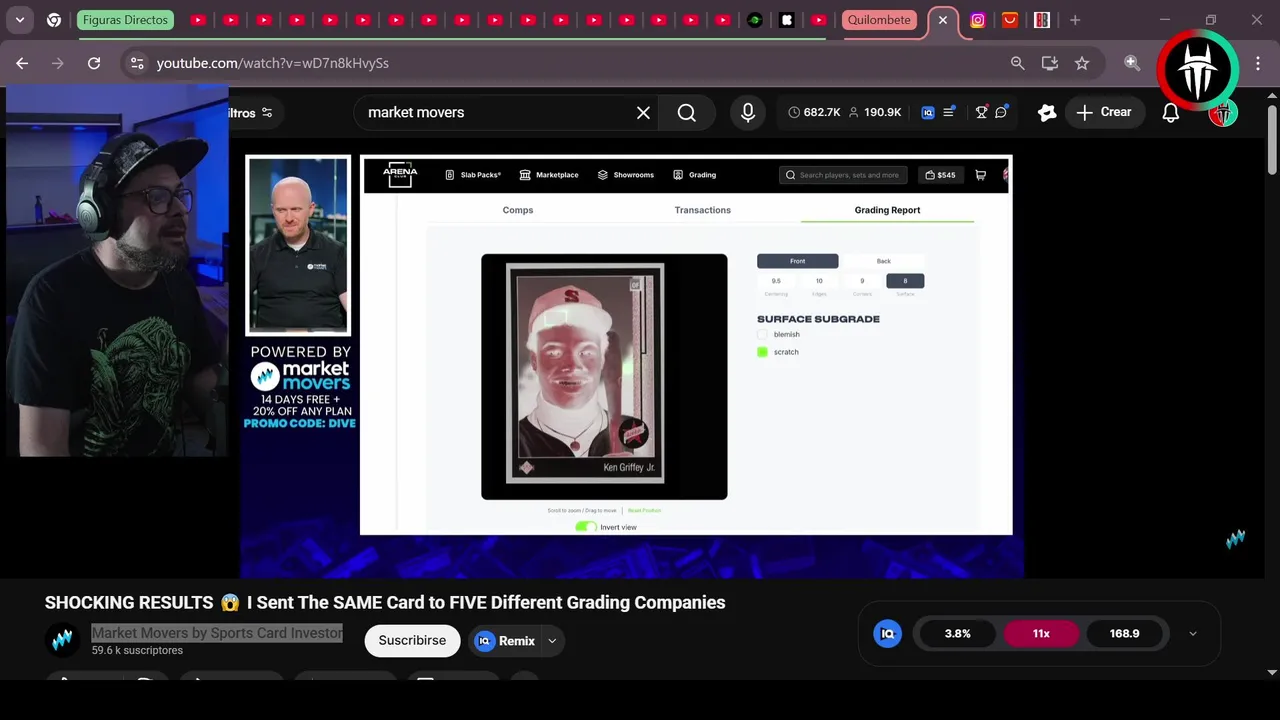Click the IQ icon in the stats panel
Viewport: 1280px width, 720px height.
pyautogui.click(x=887, y=633)
